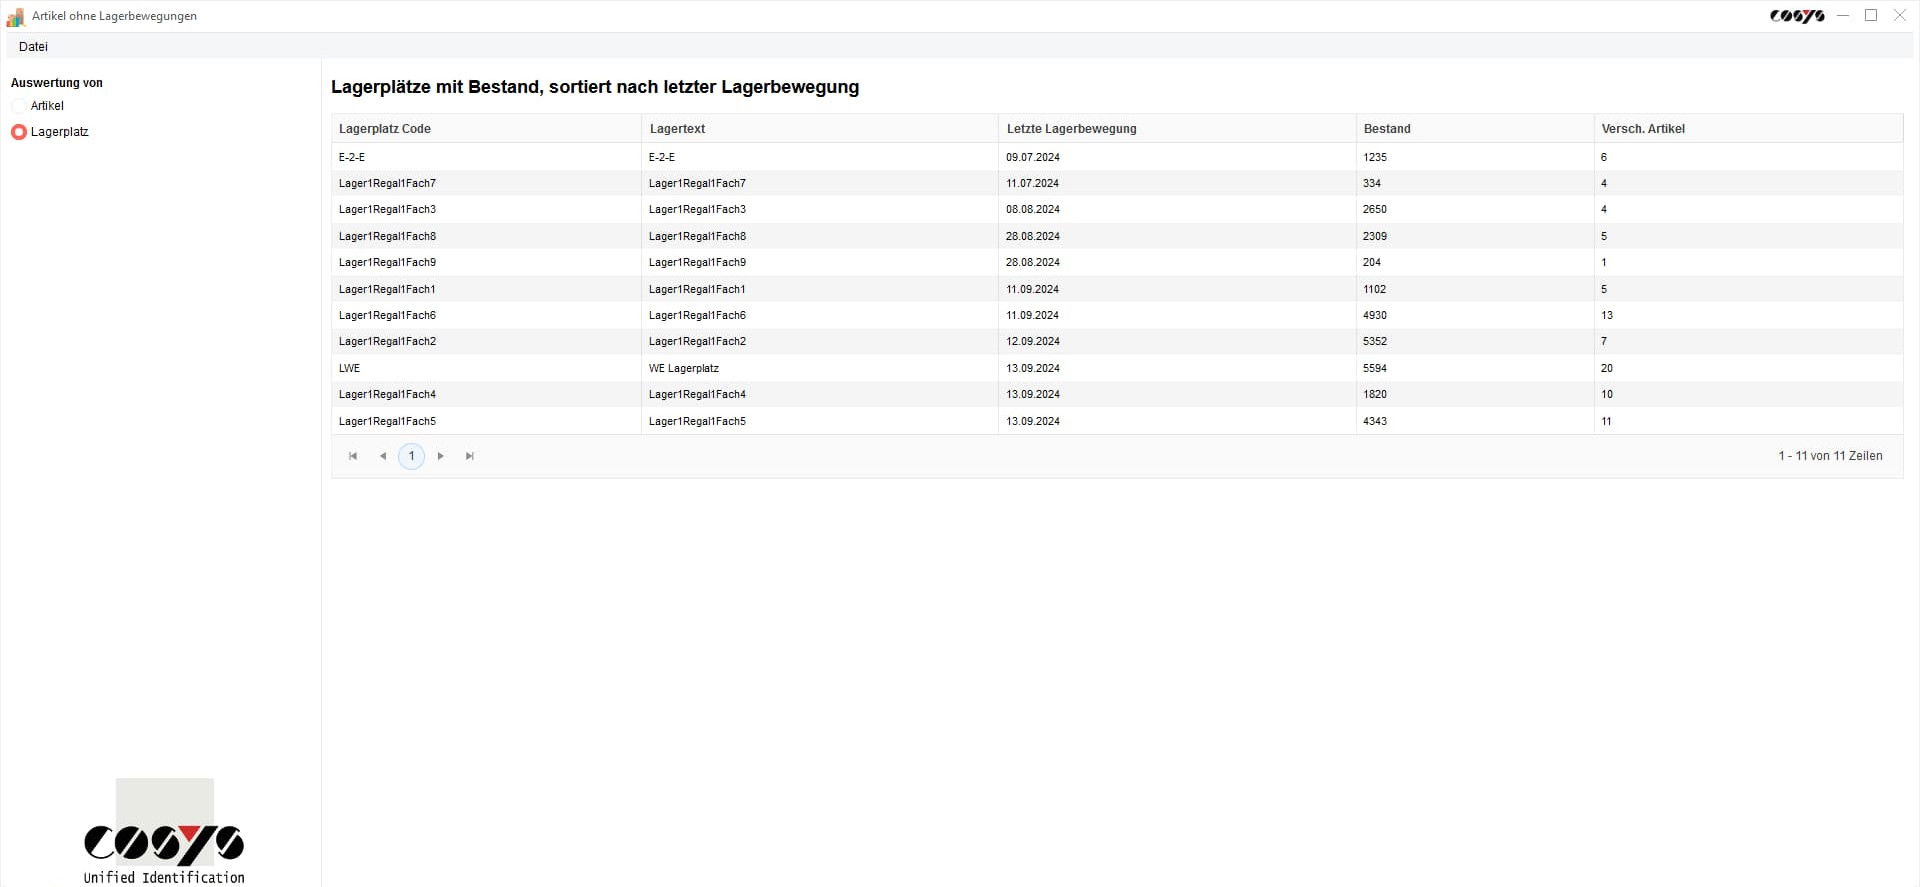Screen dimensions: 1920x887
Task: Click Versch. Artikel value 20
Action: click(x=1607, y=369)
